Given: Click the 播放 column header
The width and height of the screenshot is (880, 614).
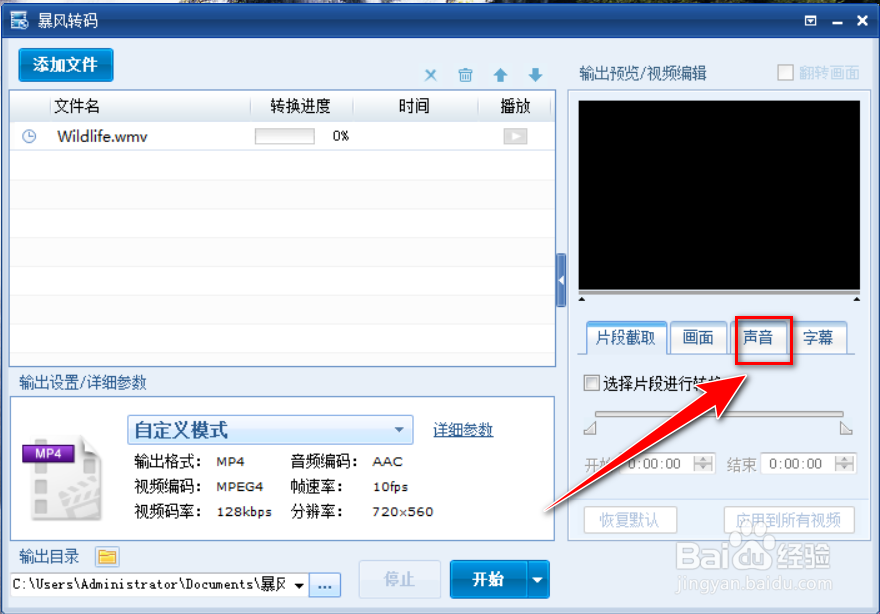Looking at the screenshot, I should (515, 106).
